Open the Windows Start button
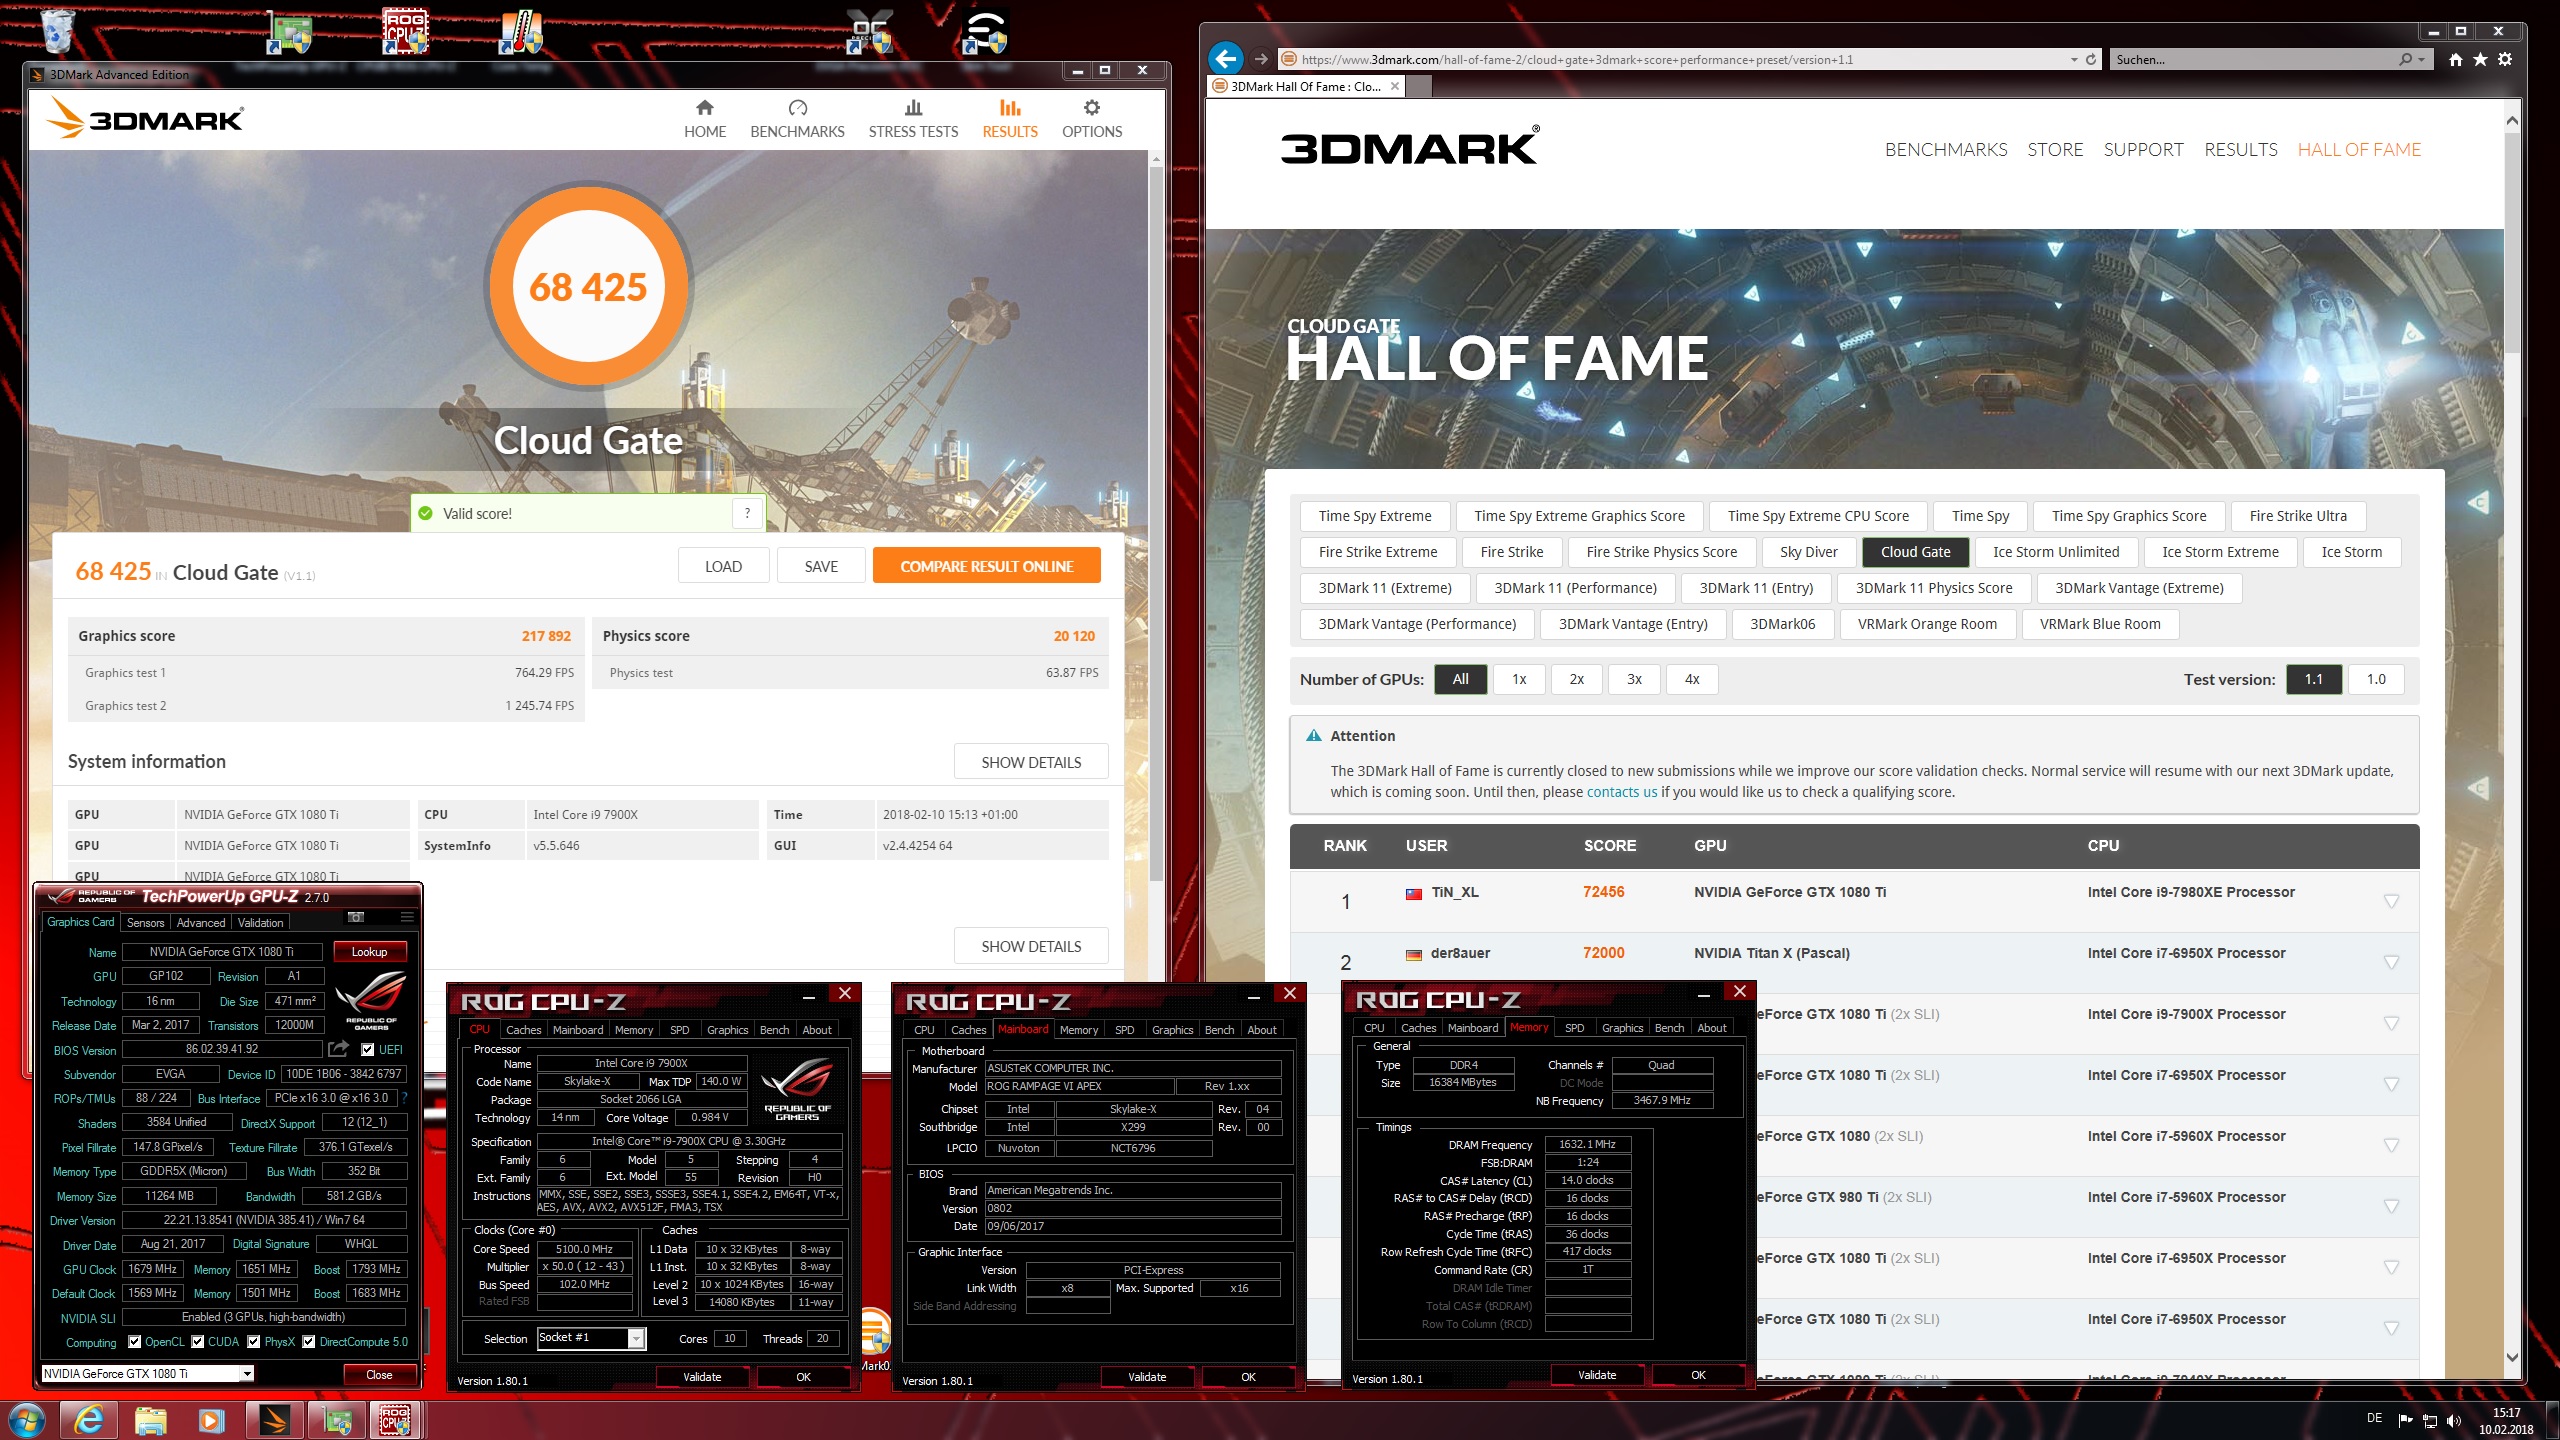This screenshot has height=1440, width=2560. [26, 1420]
